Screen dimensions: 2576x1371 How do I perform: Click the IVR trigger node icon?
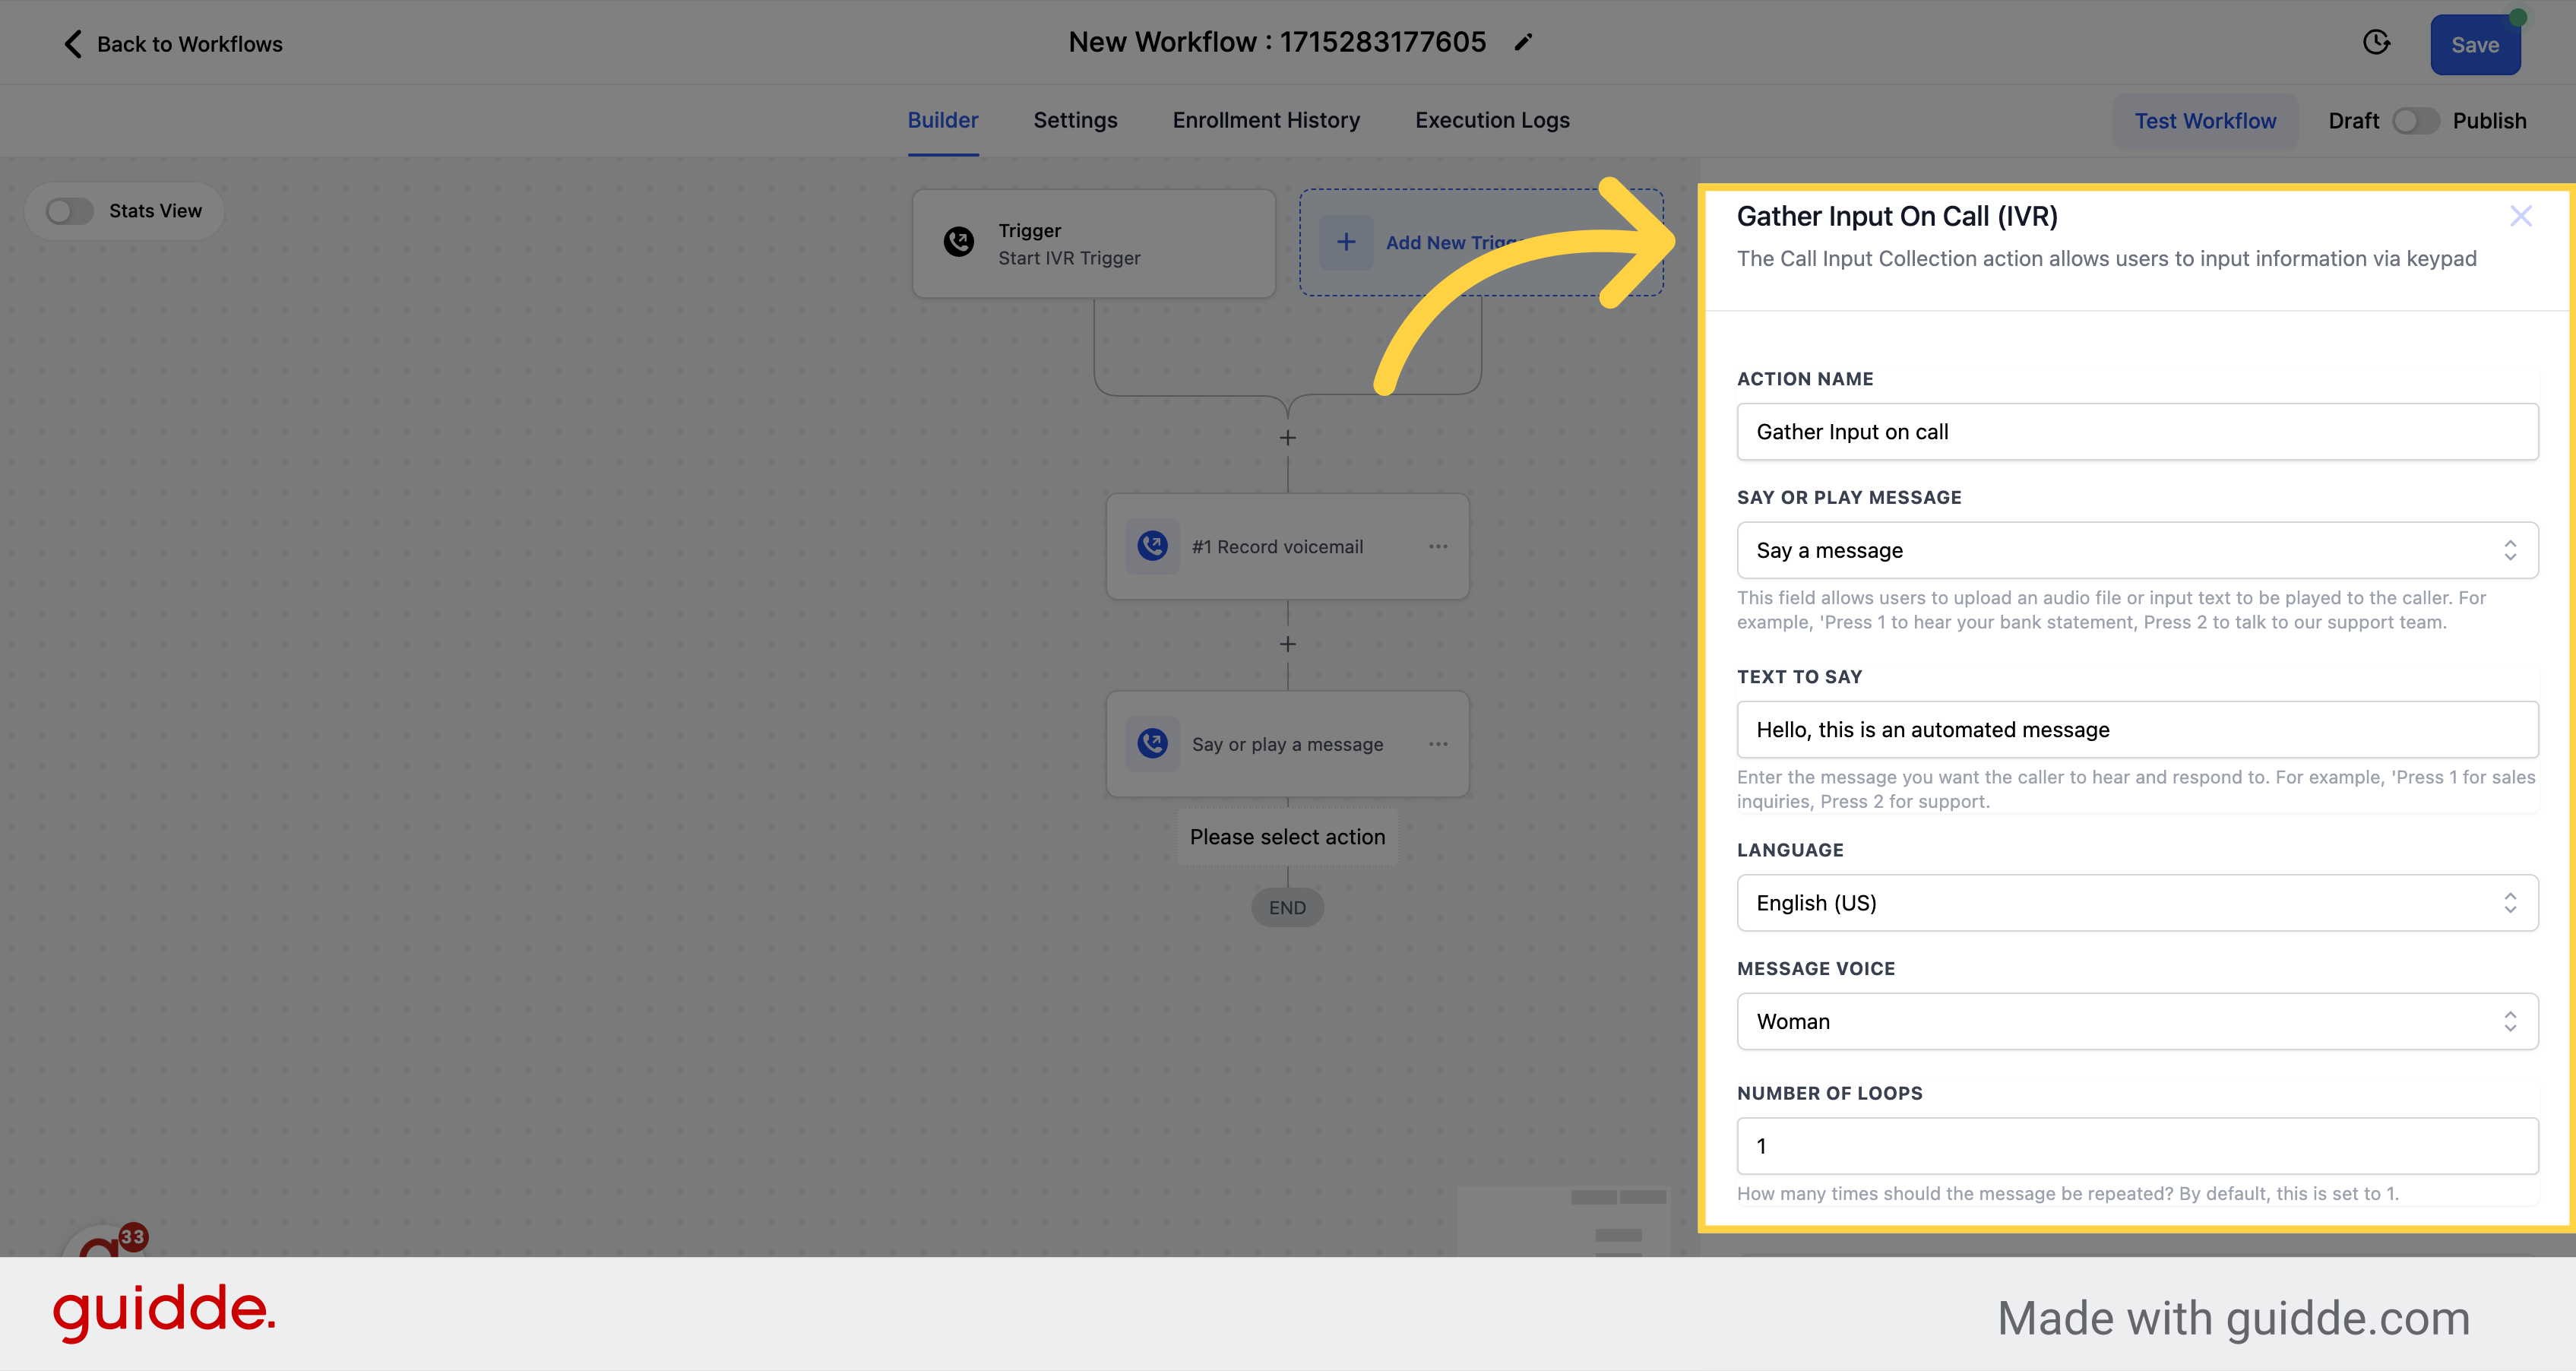(x=959, y=243)
